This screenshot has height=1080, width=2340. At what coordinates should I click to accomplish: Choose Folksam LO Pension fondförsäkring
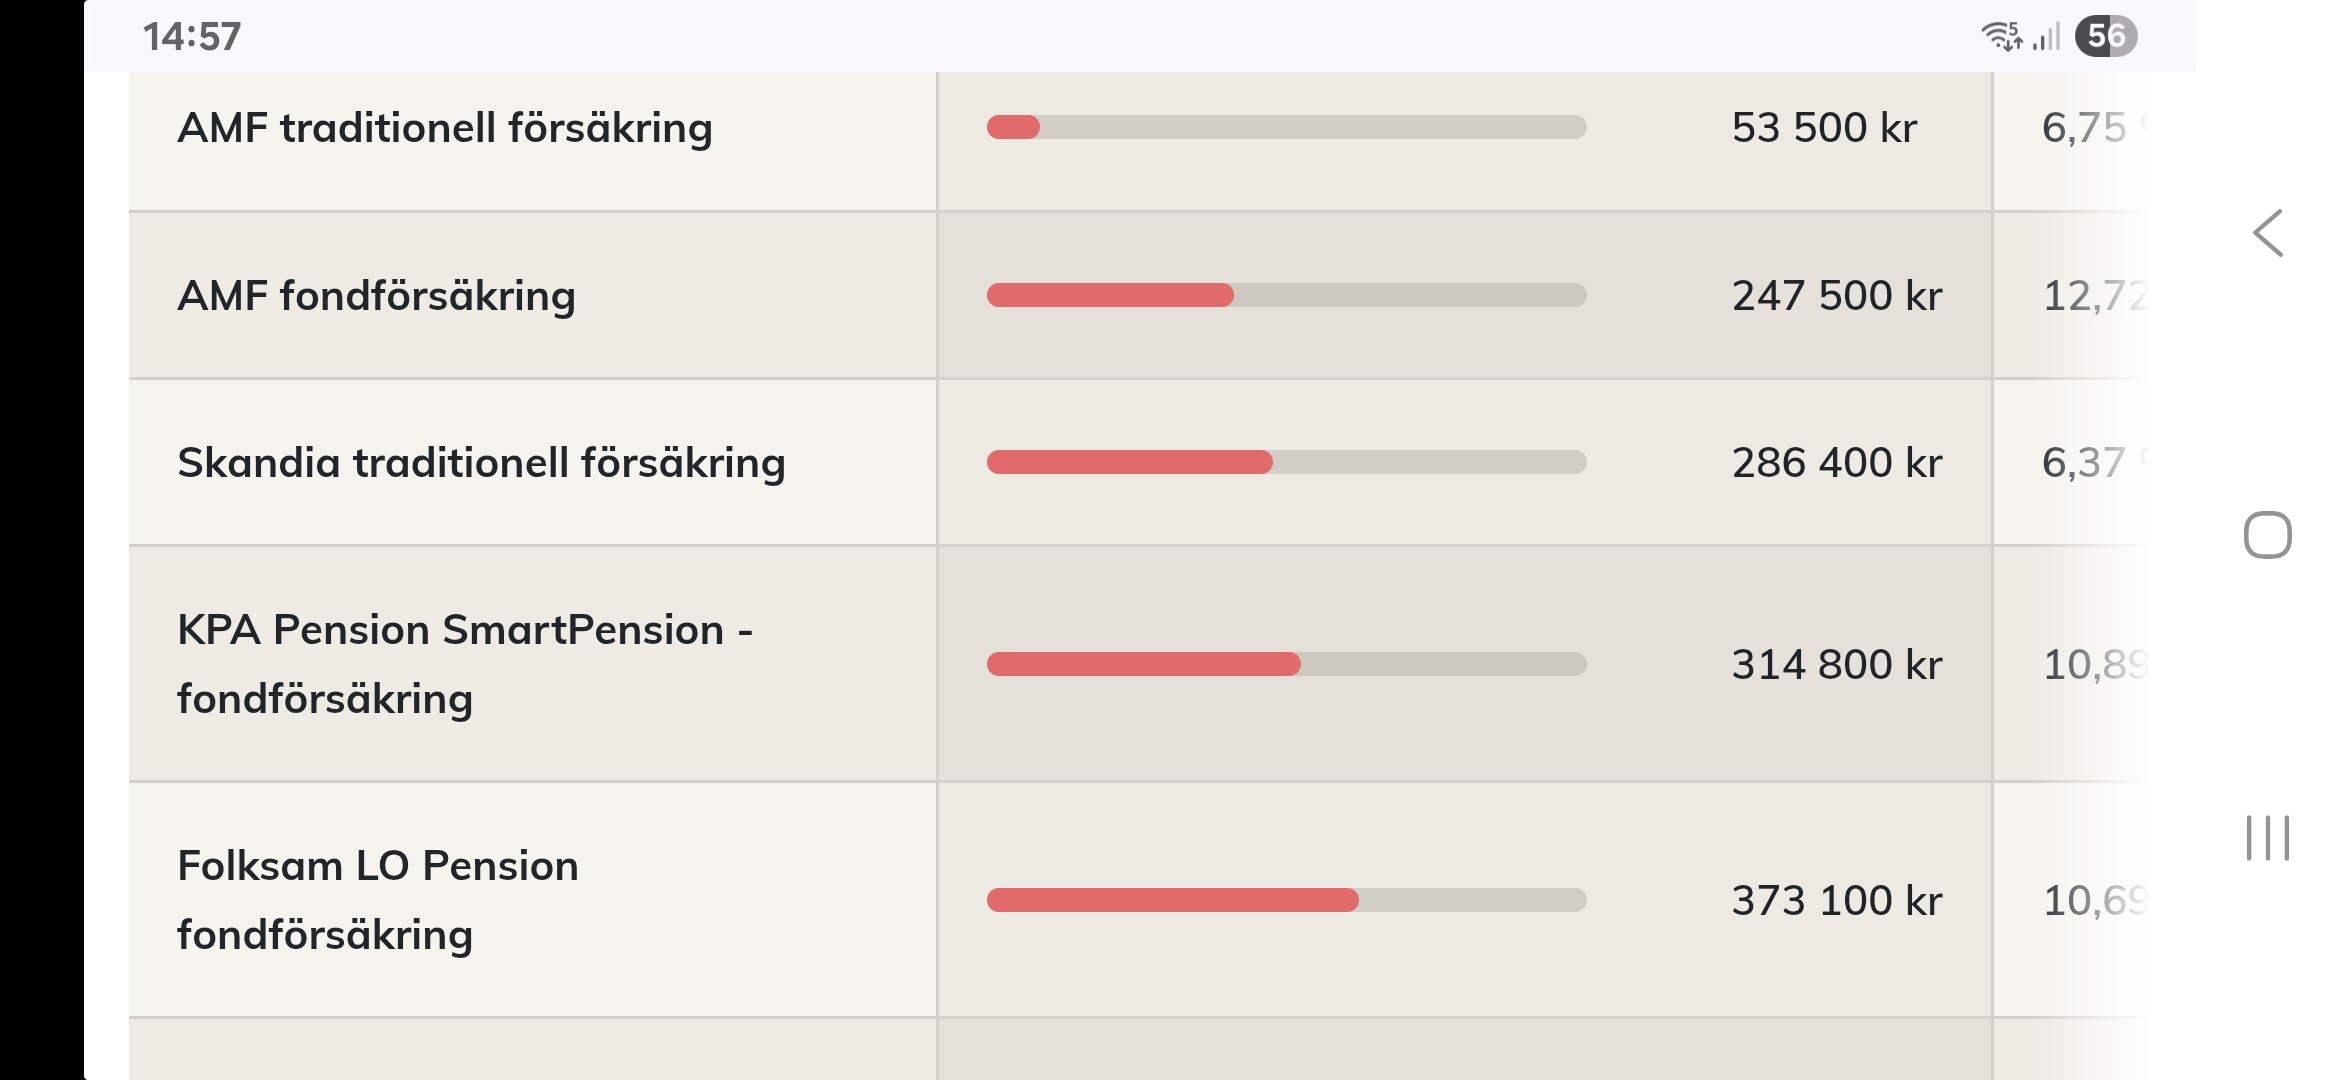tap(378, 900)
